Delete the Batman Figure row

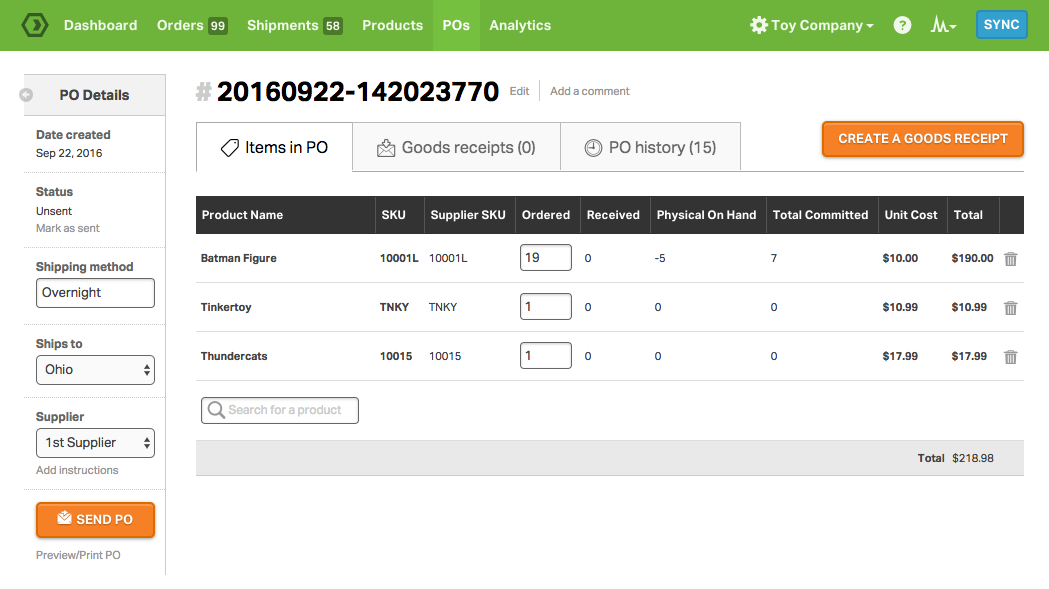point(1010,259)
